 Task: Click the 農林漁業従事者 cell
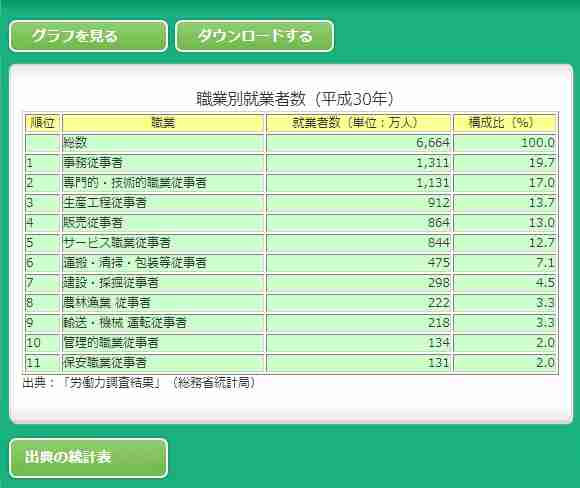pos(163,303)
